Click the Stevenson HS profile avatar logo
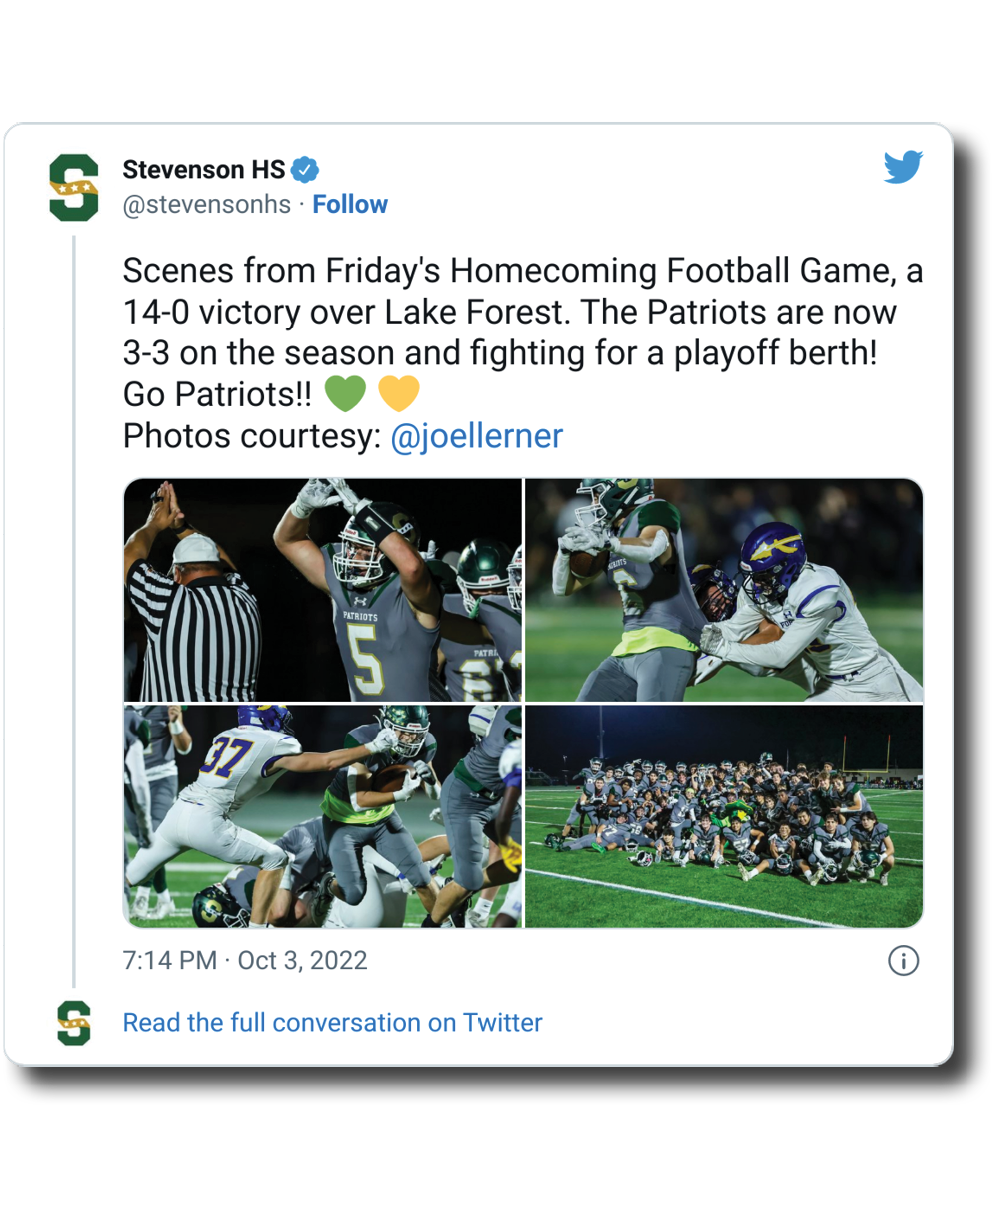Image resolution: width=996 pixels, height=1227 pixels. point(74,187)
